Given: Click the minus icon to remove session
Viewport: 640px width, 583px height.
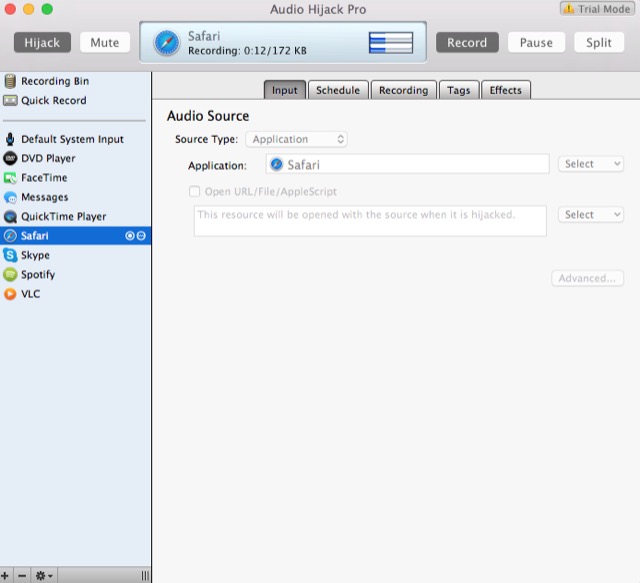Looking at the screenshot, I should click(22, 576).
